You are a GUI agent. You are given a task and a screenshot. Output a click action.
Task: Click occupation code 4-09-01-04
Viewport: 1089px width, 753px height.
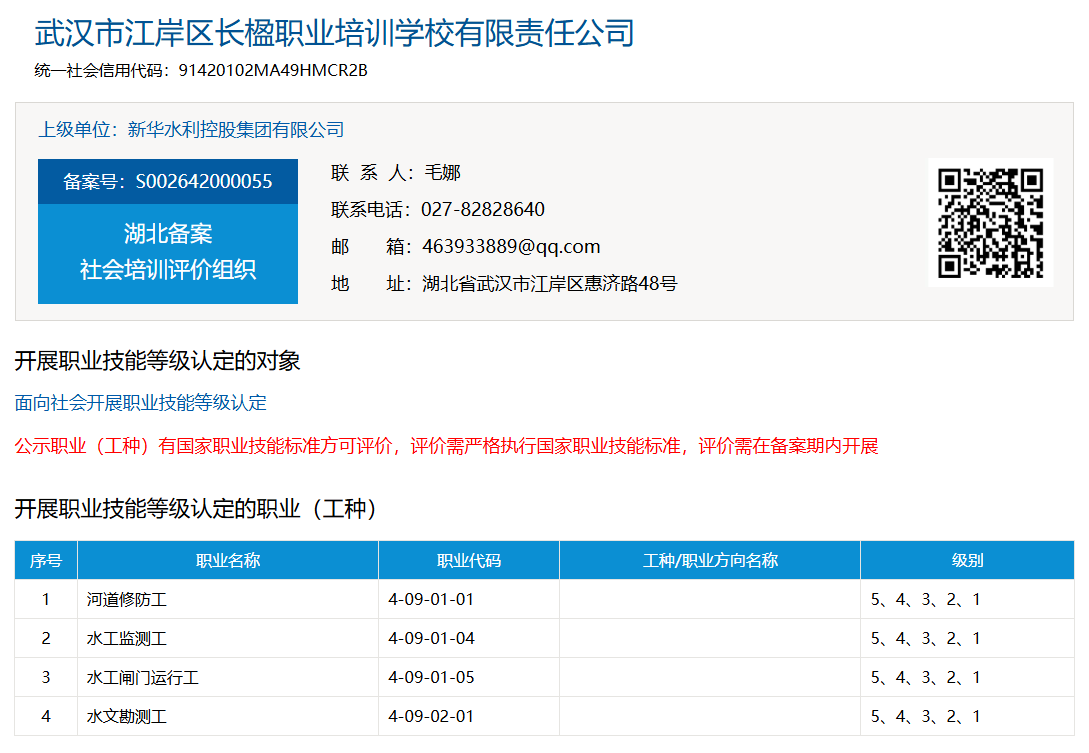(x=431, y=638)
